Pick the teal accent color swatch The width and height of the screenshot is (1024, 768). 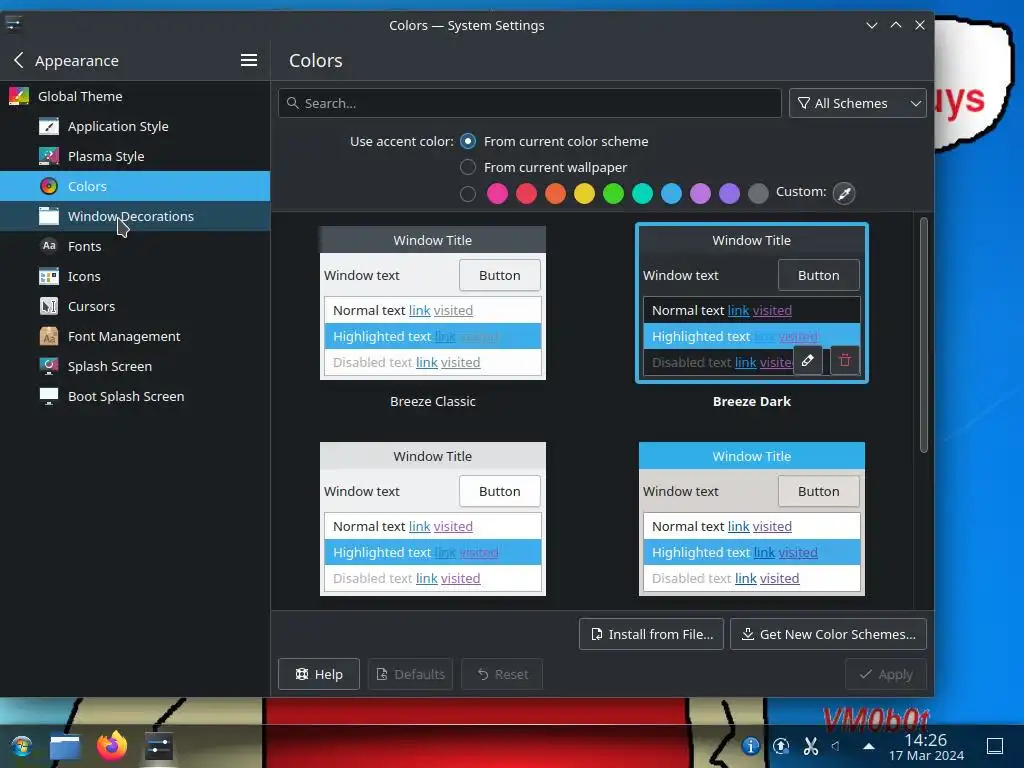[643, 194]
